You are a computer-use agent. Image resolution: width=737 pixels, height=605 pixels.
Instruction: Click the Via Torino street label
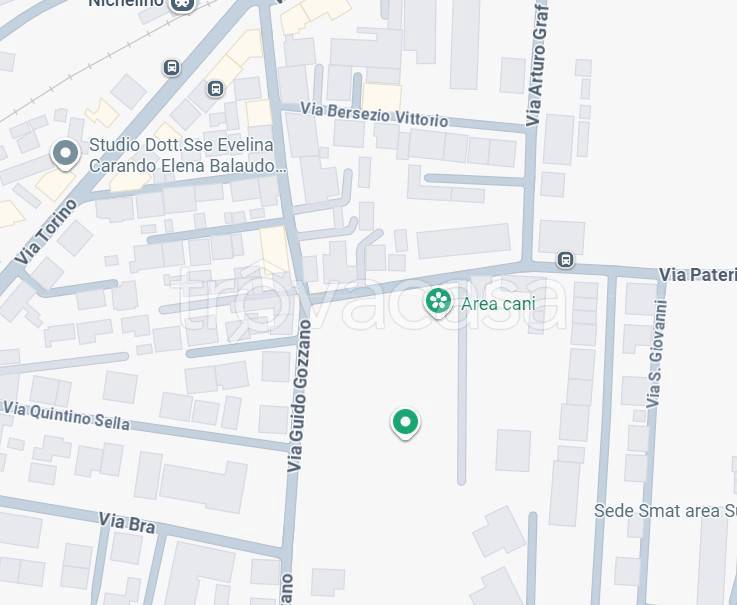[x=46, y=232]
